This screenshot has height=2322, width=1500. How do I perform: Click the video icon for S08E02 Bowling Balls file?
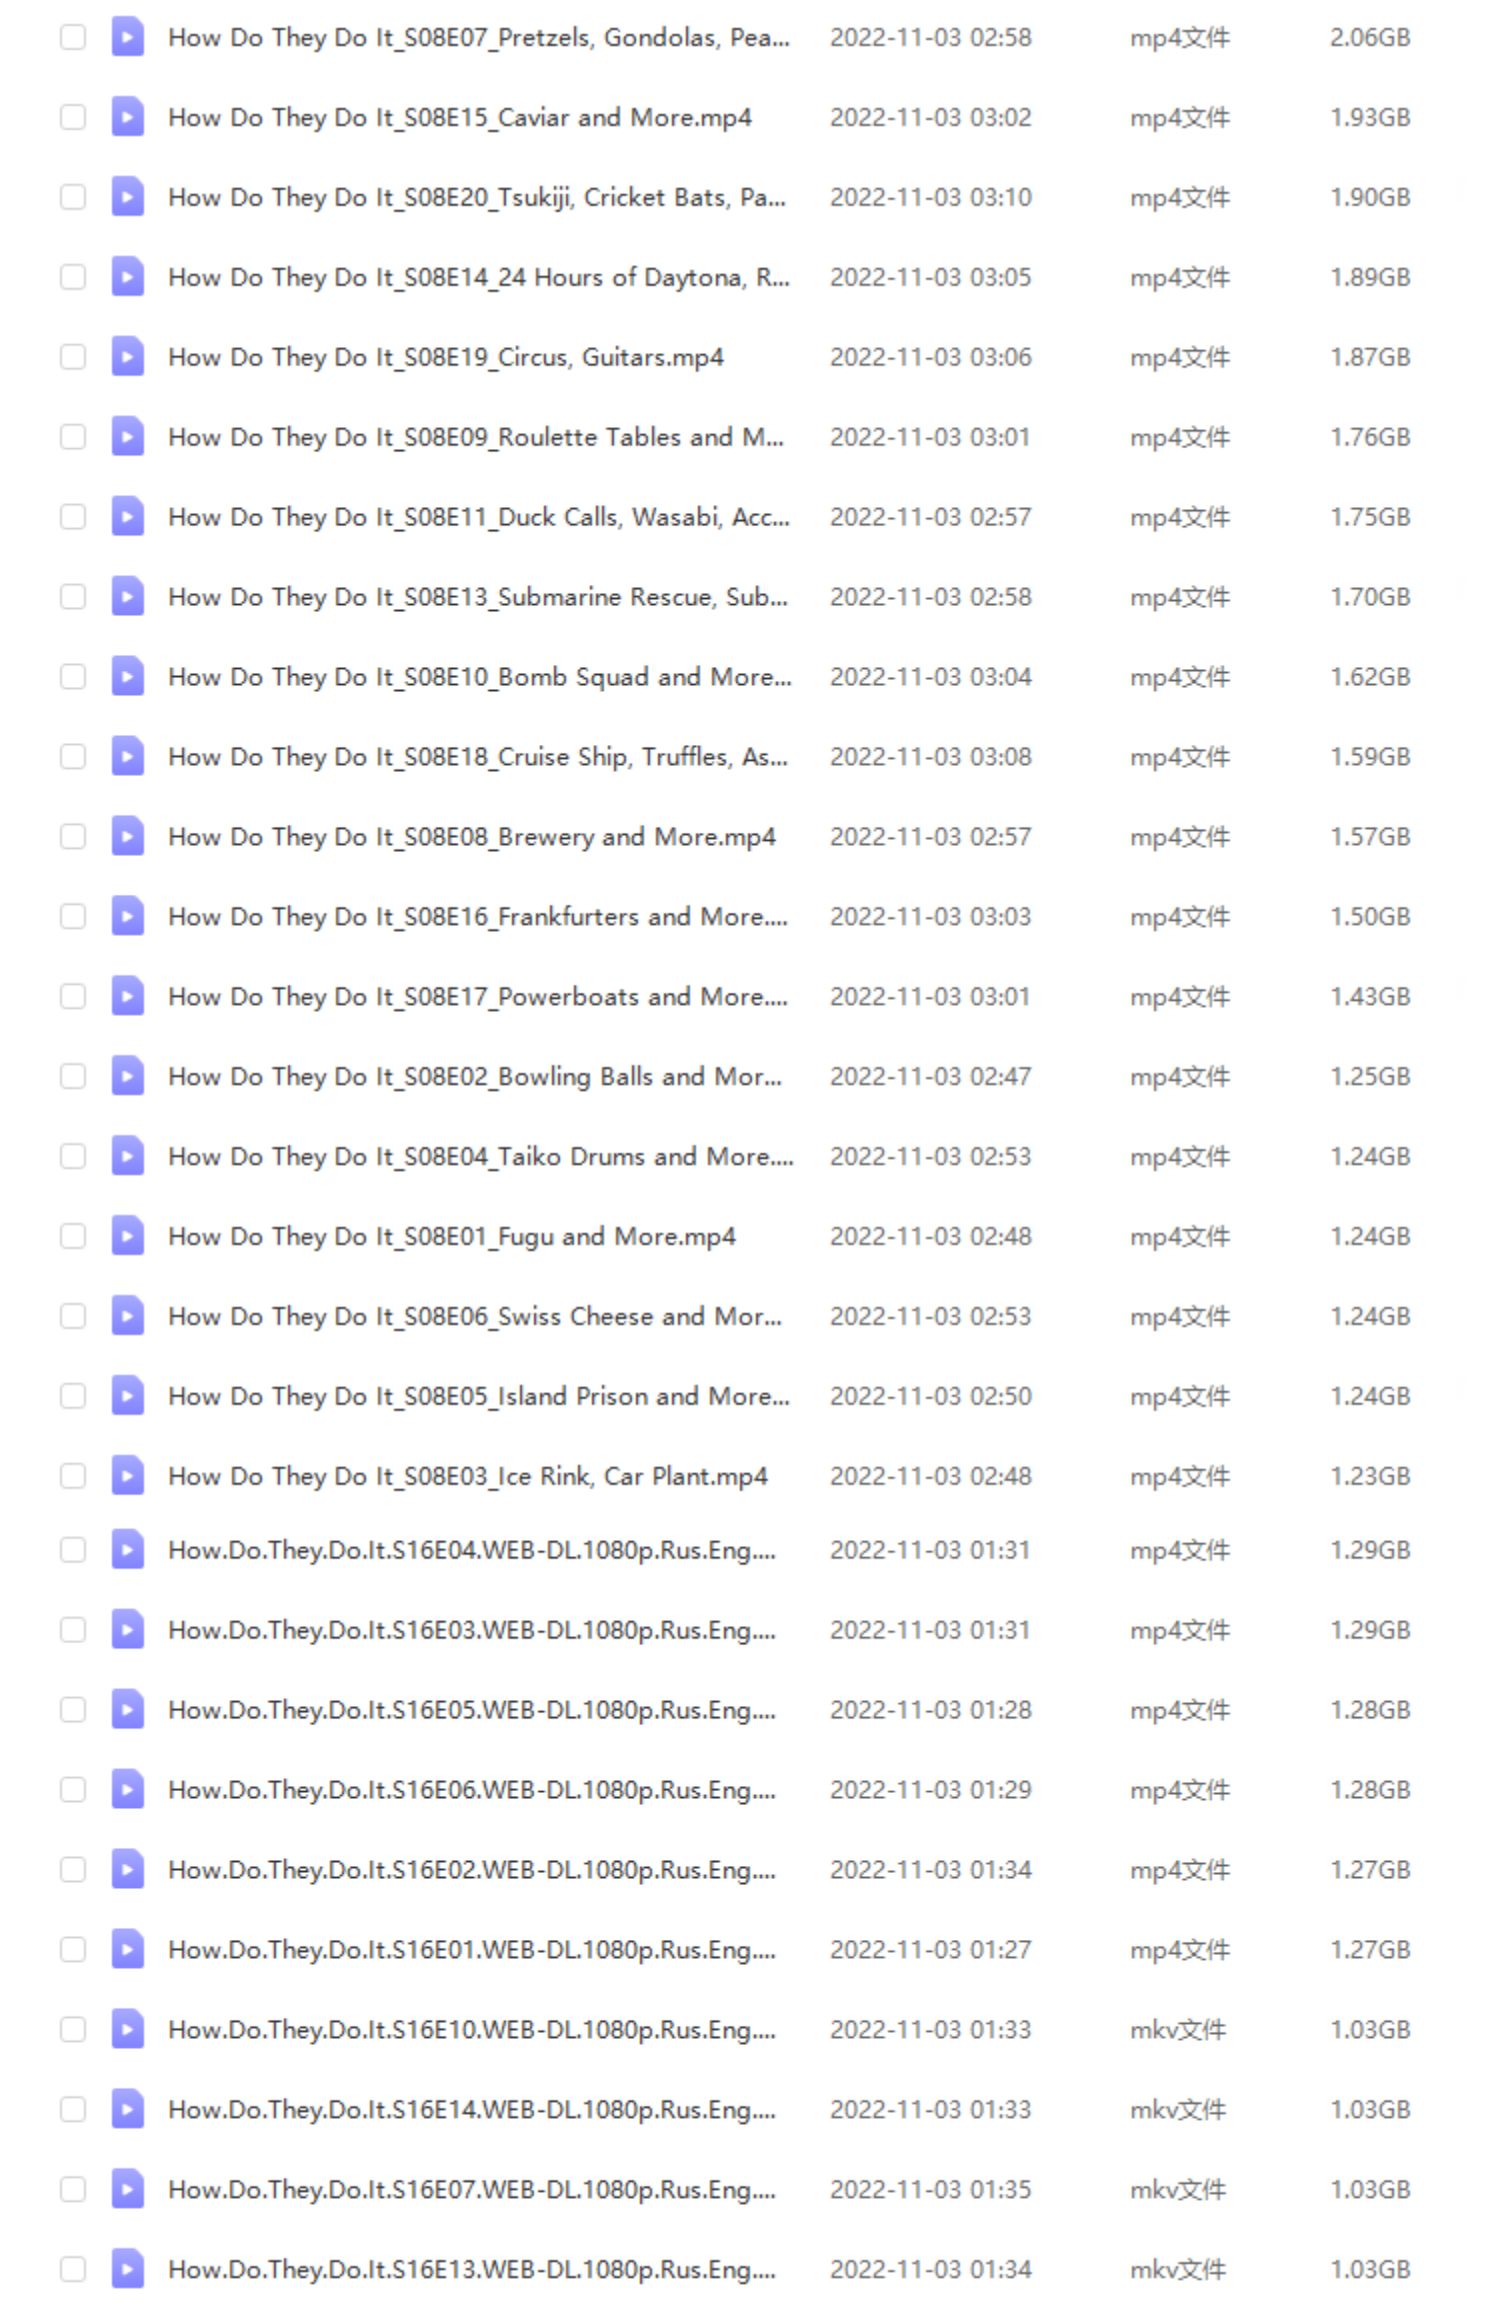click(x=127, y=1077)
